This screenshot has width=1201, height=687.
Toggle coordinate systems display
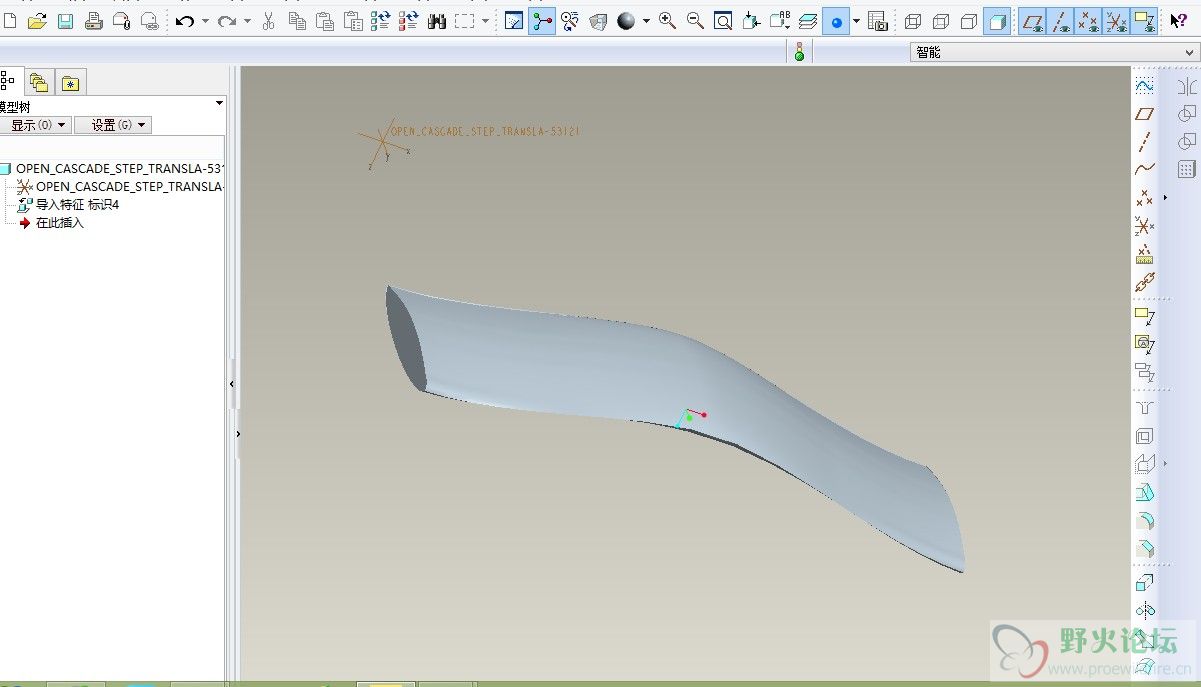point(1117,21)
